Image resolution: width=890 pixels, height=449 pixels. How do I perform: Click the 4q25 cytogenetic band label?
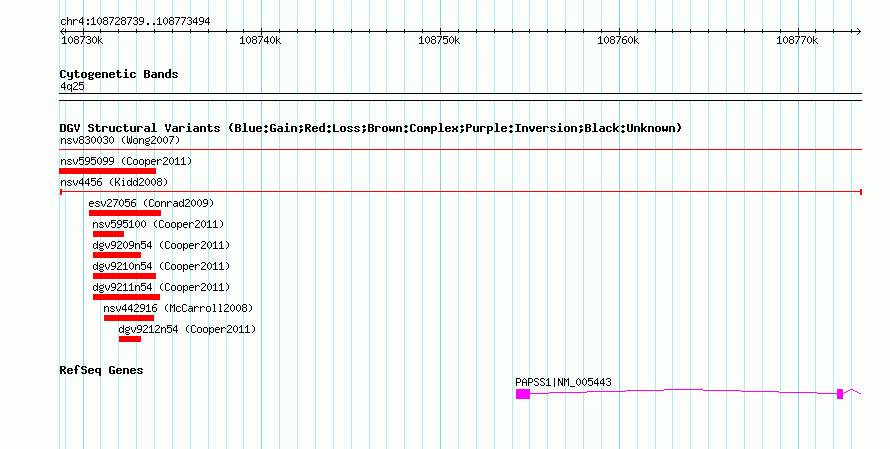(x=72, y=86)
